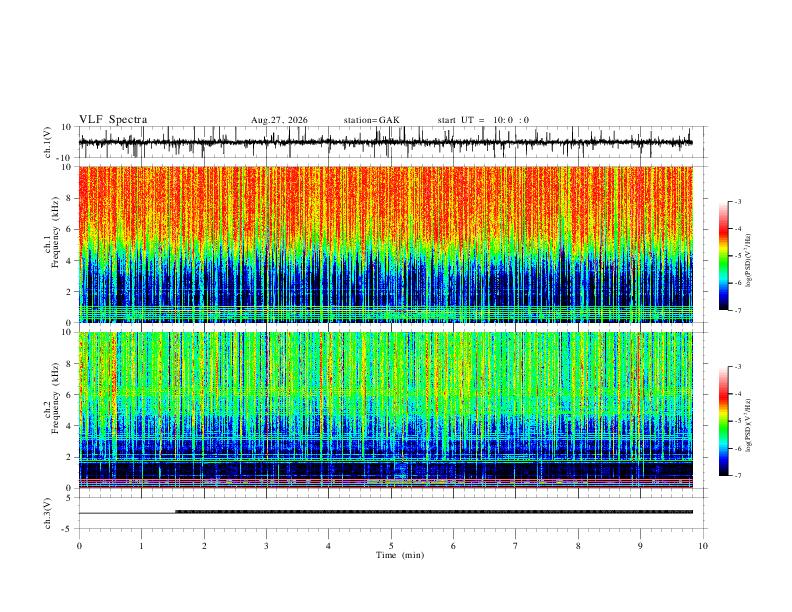Click the ch.1 color bar "log(PSD)" label
The image size is (792, 612).
click(x=749, y=260)
